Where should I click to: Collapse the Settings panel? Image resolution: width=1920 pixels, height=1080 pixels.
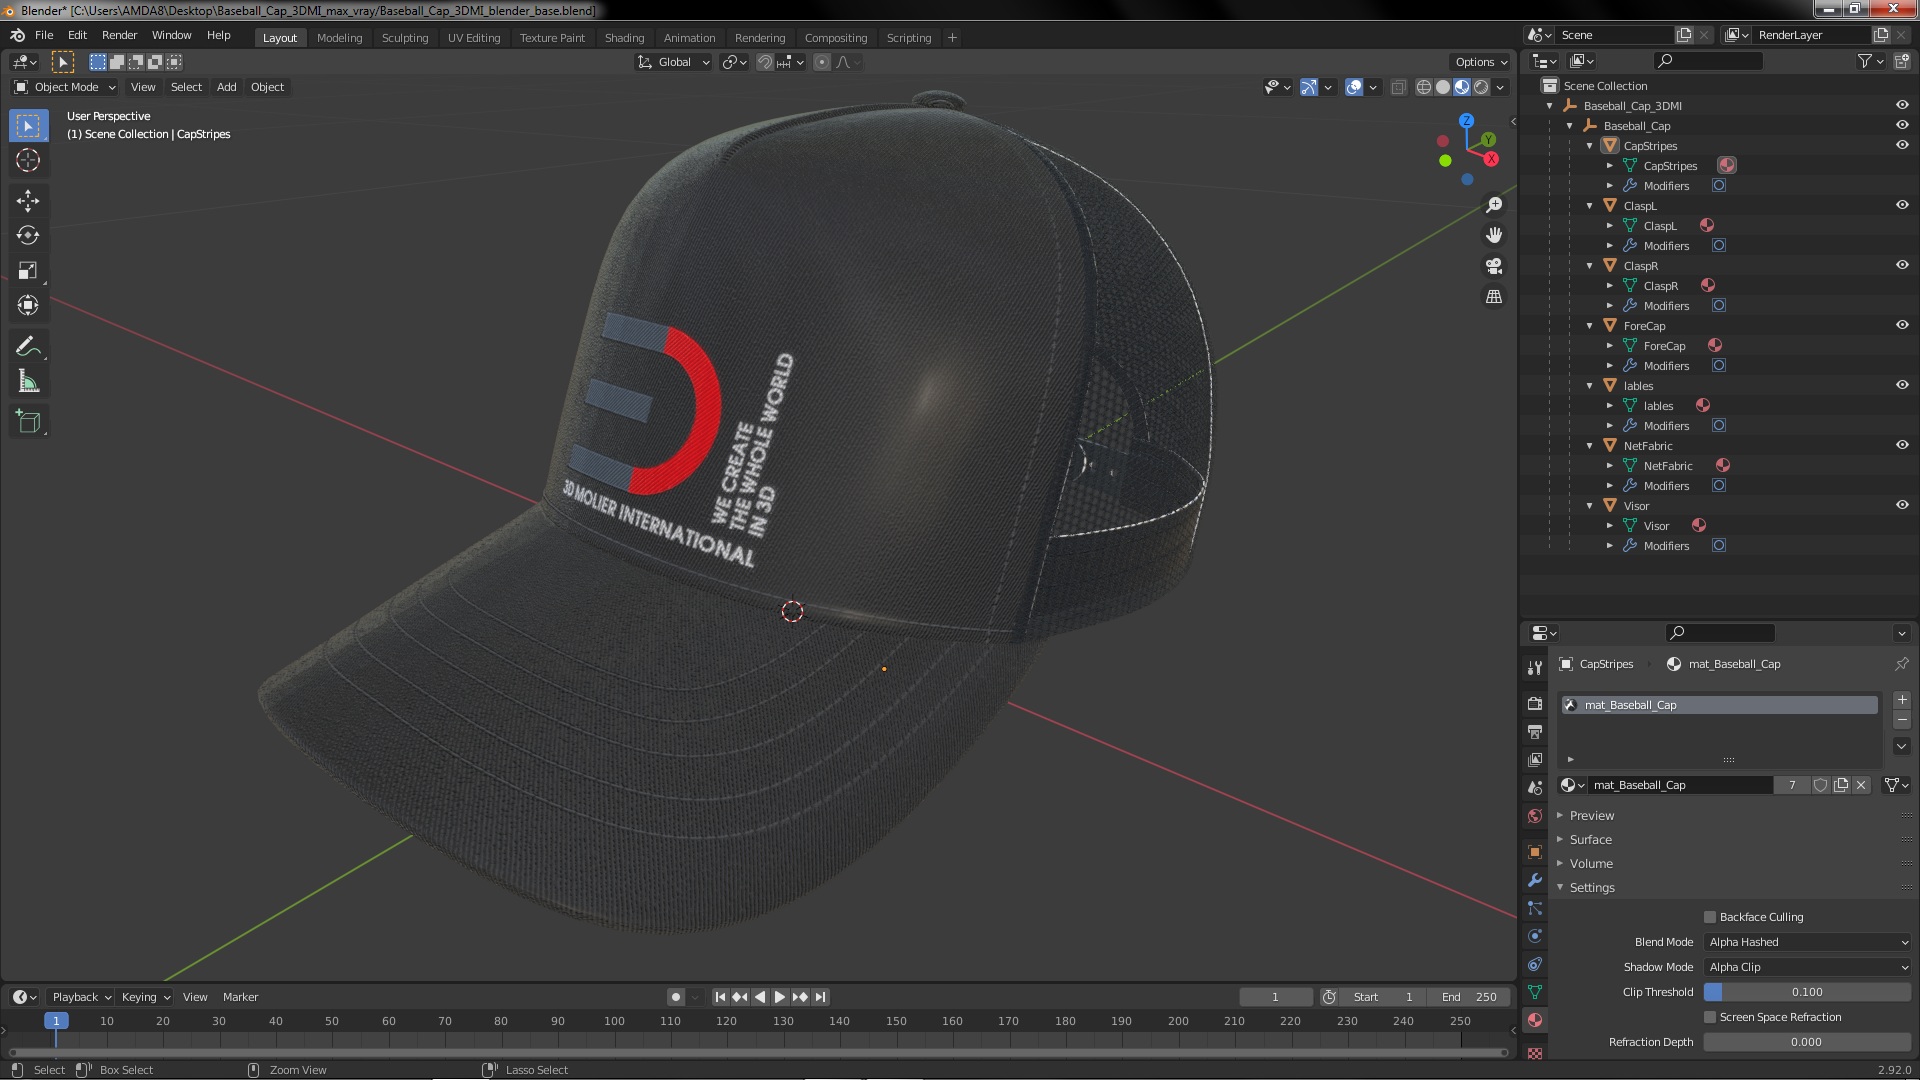point(1592,888)
